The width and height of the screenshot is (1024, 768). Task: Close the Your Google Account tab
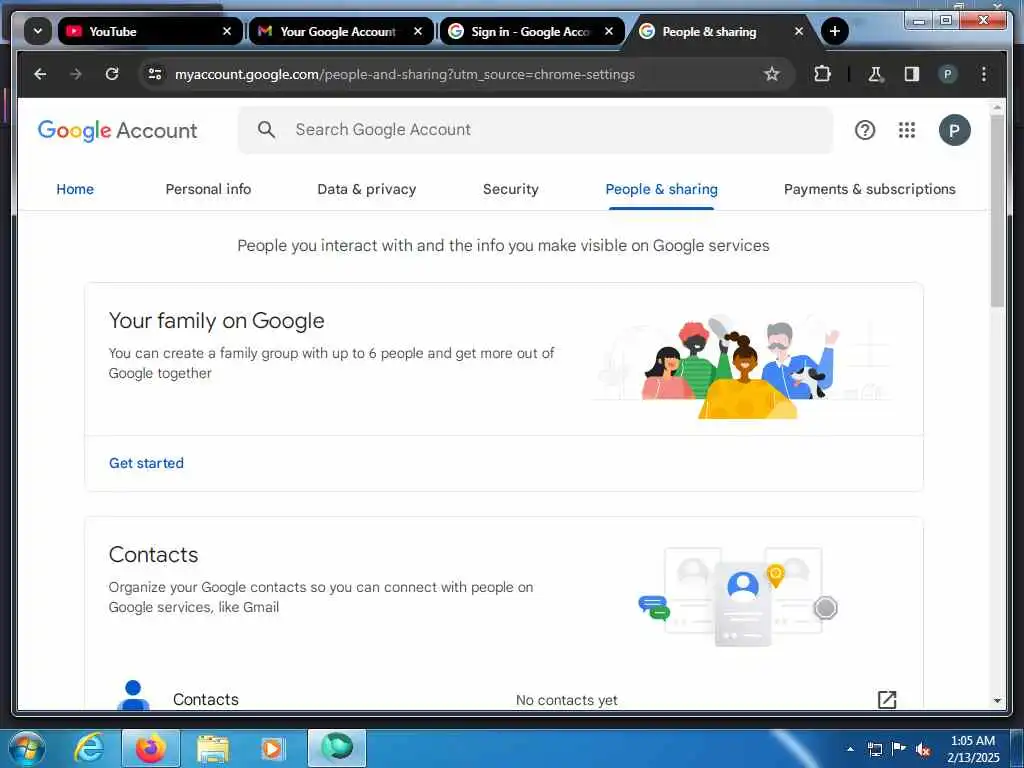point(418,31)
